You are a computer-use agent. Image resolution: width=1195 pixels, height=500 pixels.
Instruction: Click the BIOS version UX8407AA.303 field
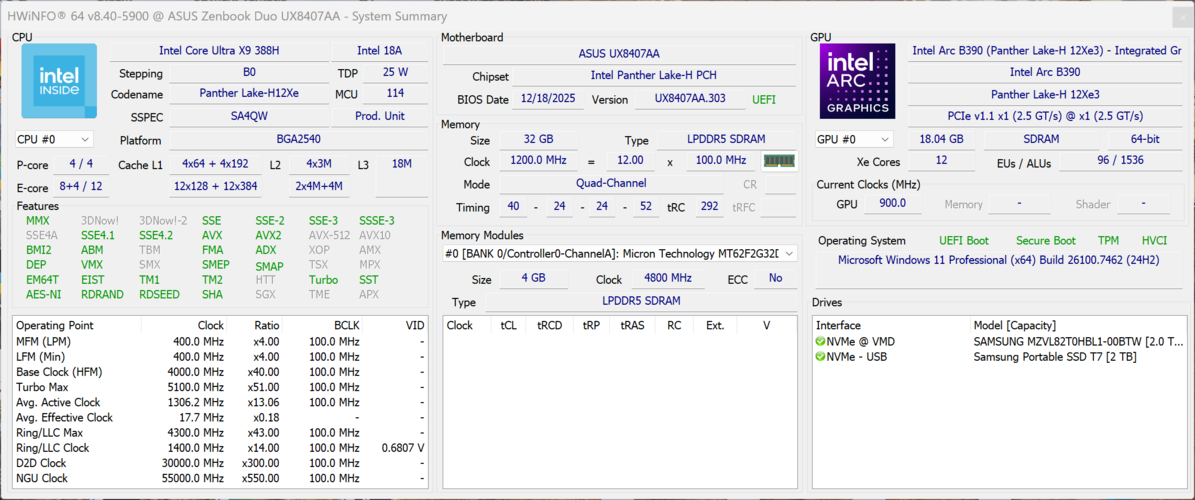[689, 100]
